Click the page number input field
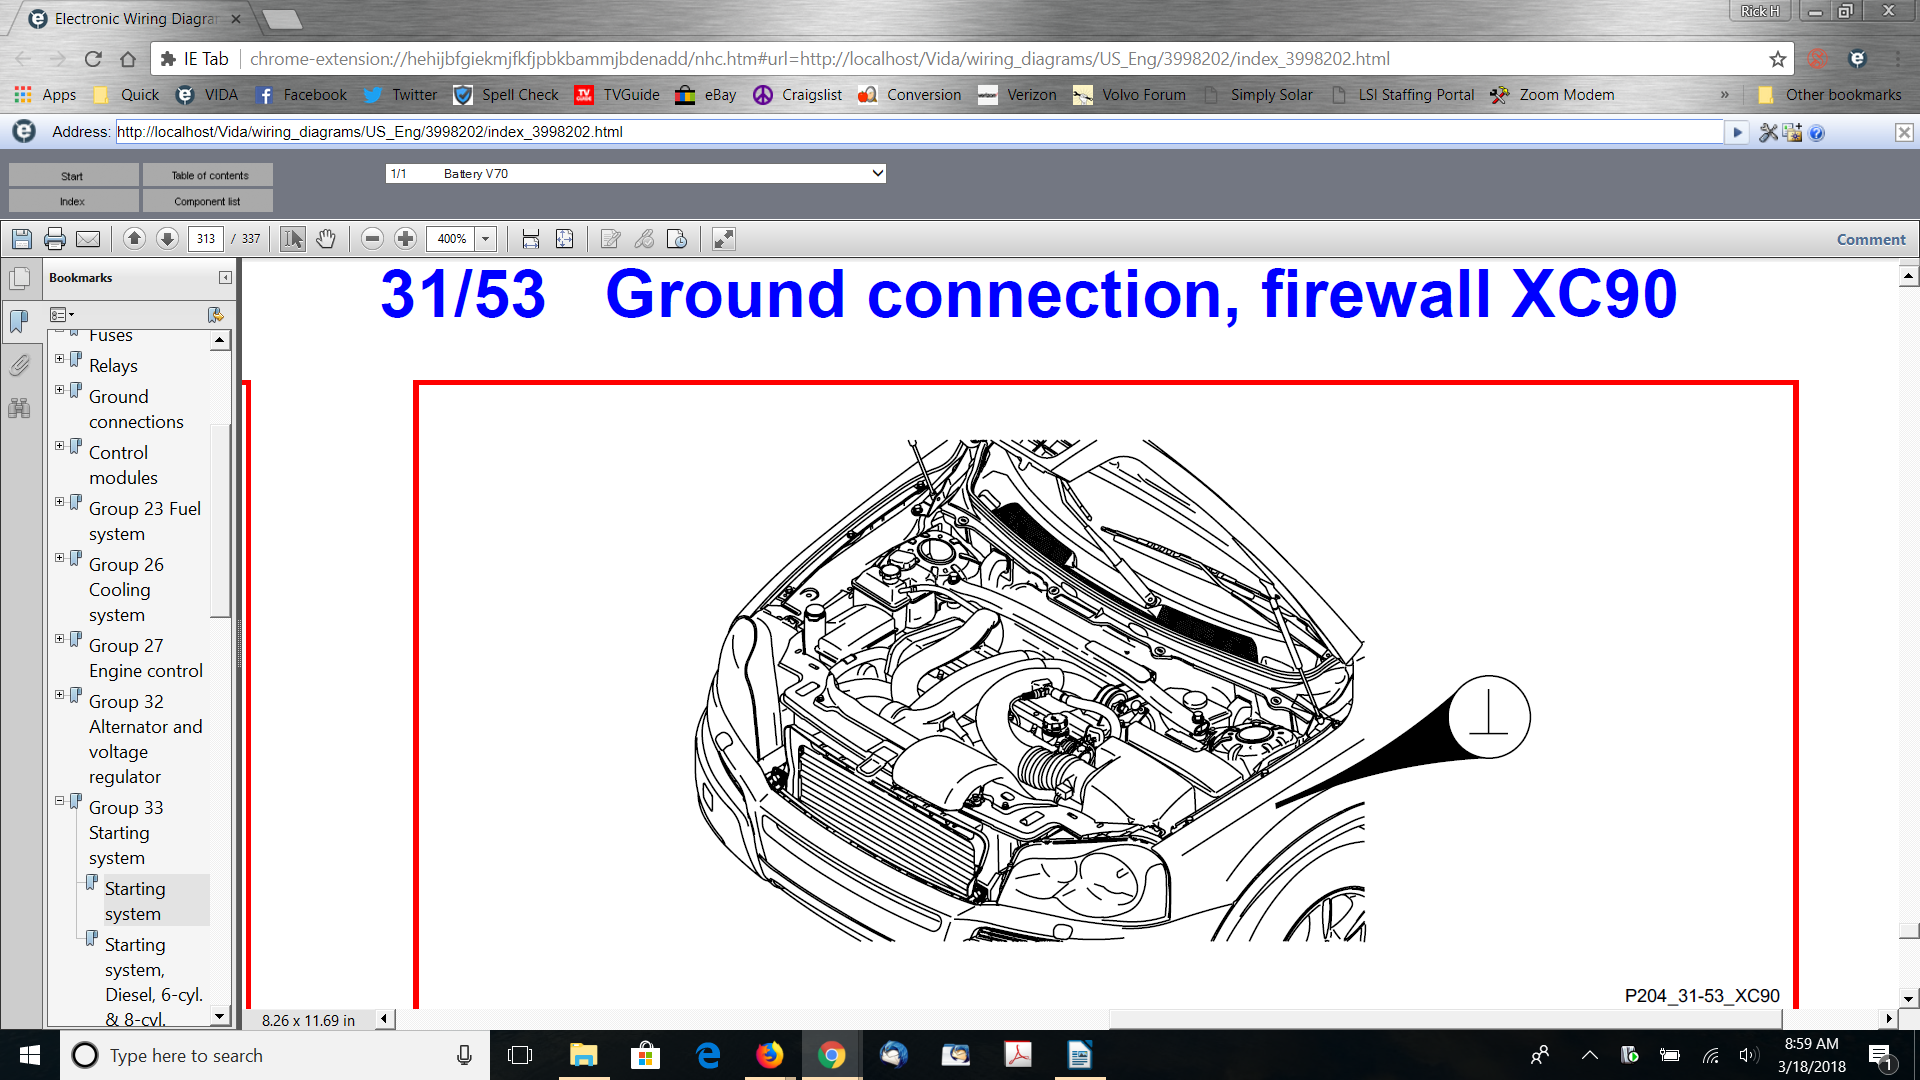This screenshot has height=1080, width=1920. click(206, 239)
